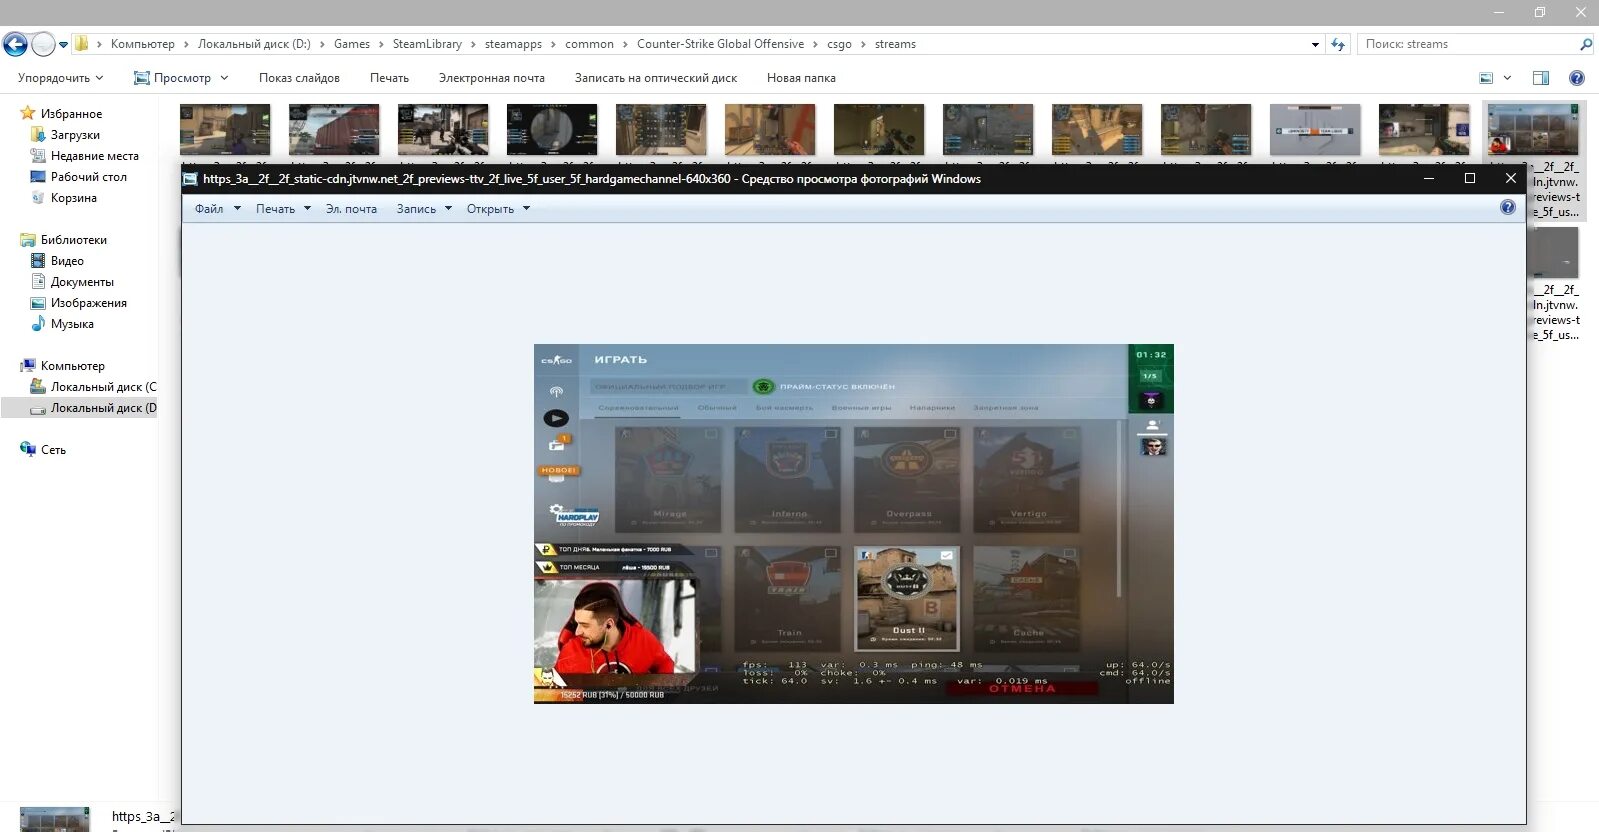Expand the chevron after SteamLibrary breadcrumb
Viewport: 1599px width, 832px height.
(474, 44)
